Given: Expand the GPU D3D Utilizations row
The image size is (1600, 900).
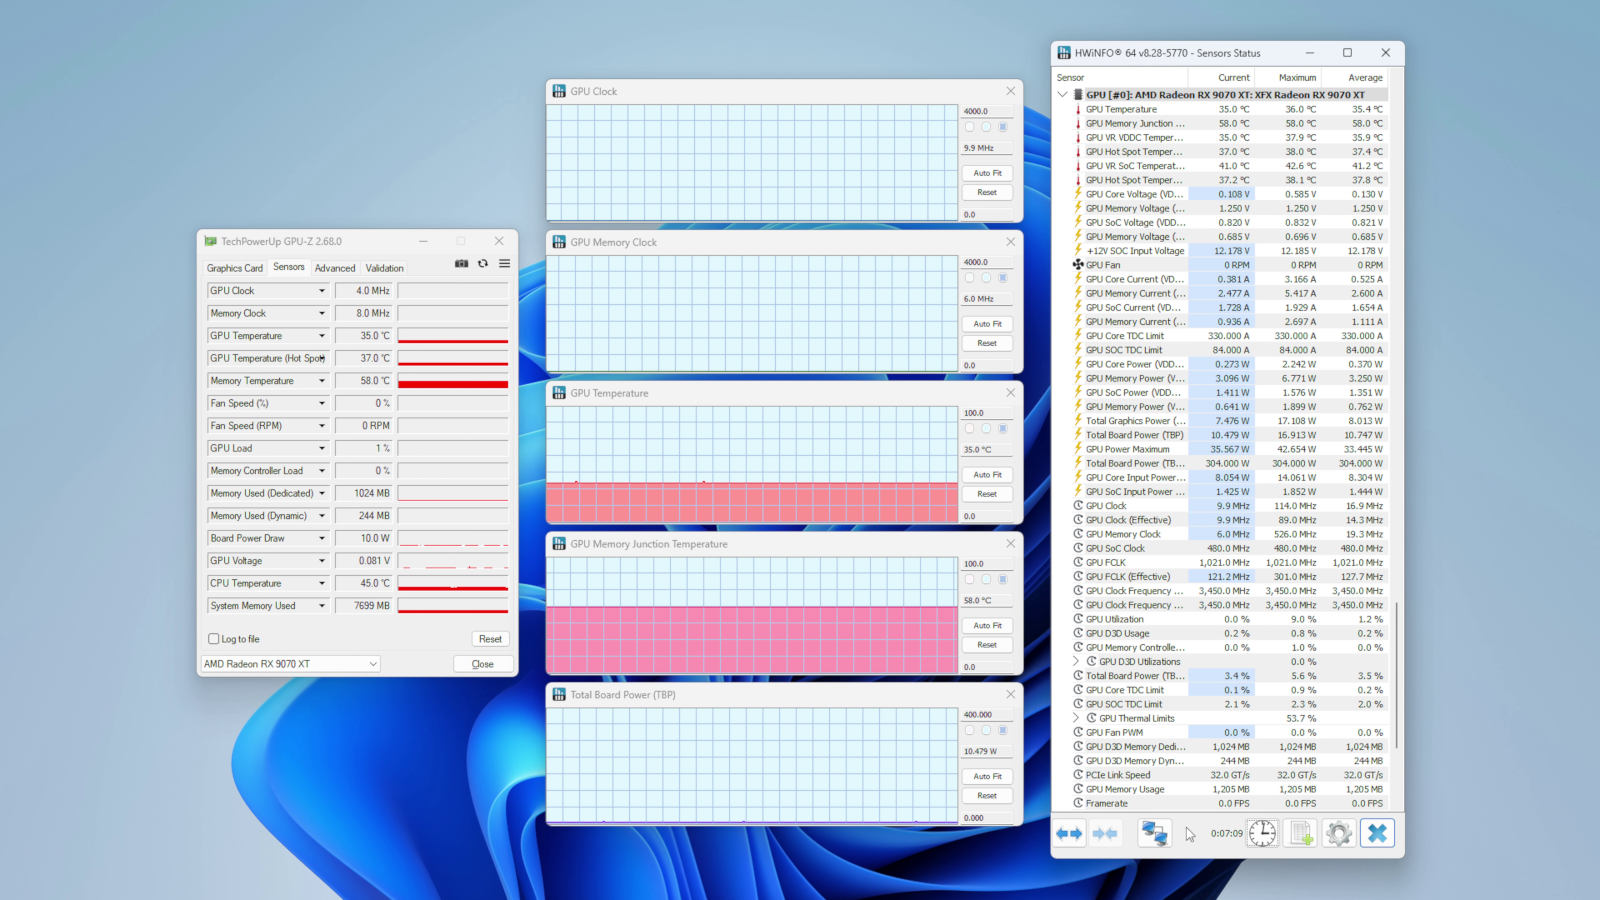Looking at the screenshot, I should pos(1077,661).
